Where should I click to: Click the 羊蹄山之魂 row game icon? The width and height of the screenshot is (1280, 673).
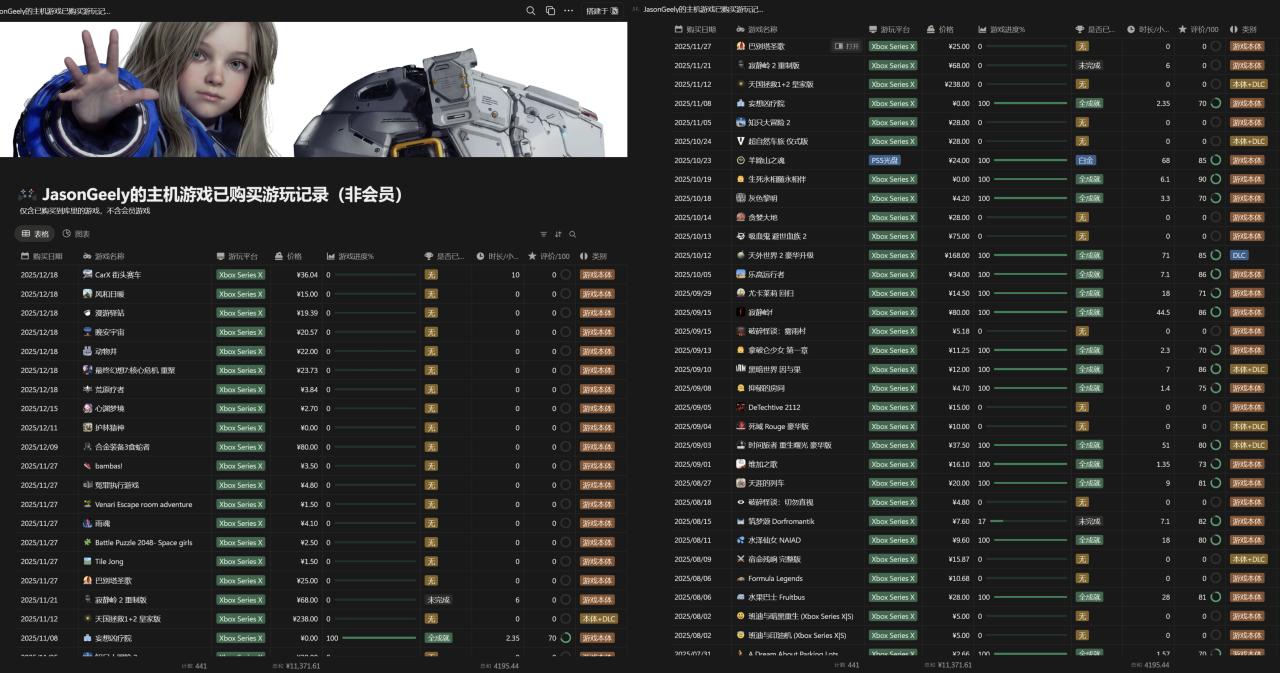point(741,160)
